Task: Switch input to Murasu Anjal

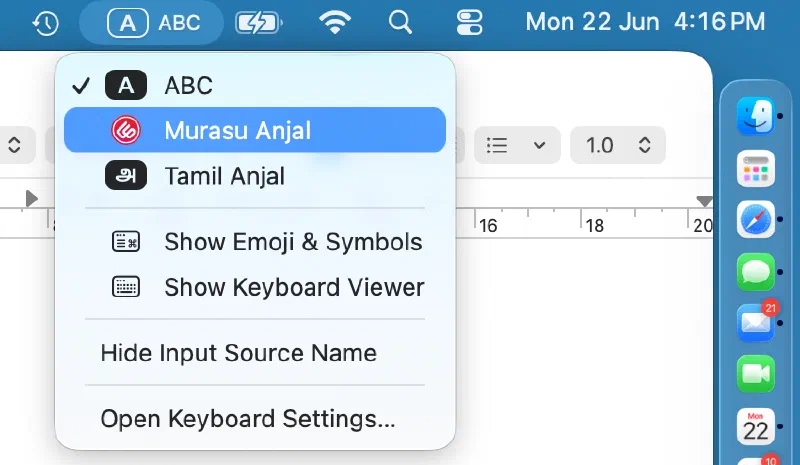Action: click(255, 130)
